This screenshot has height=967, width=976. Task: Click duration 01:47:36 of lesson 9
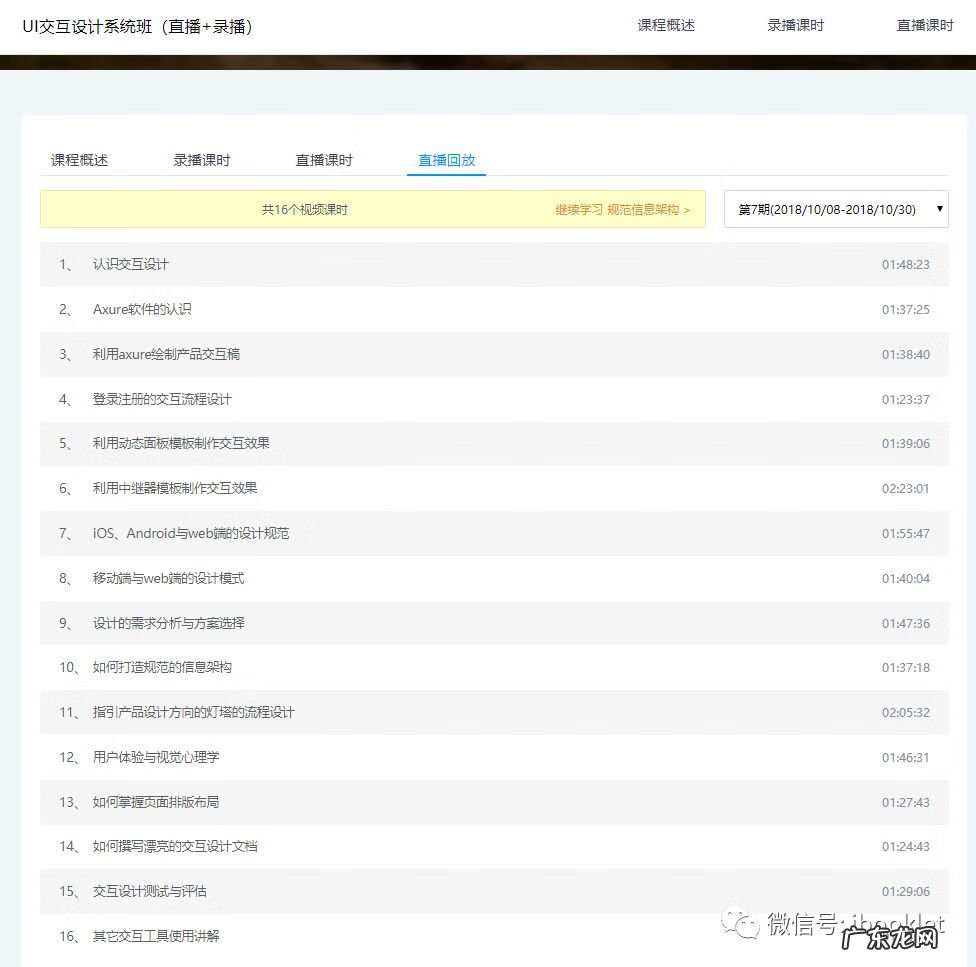(906, 623)
